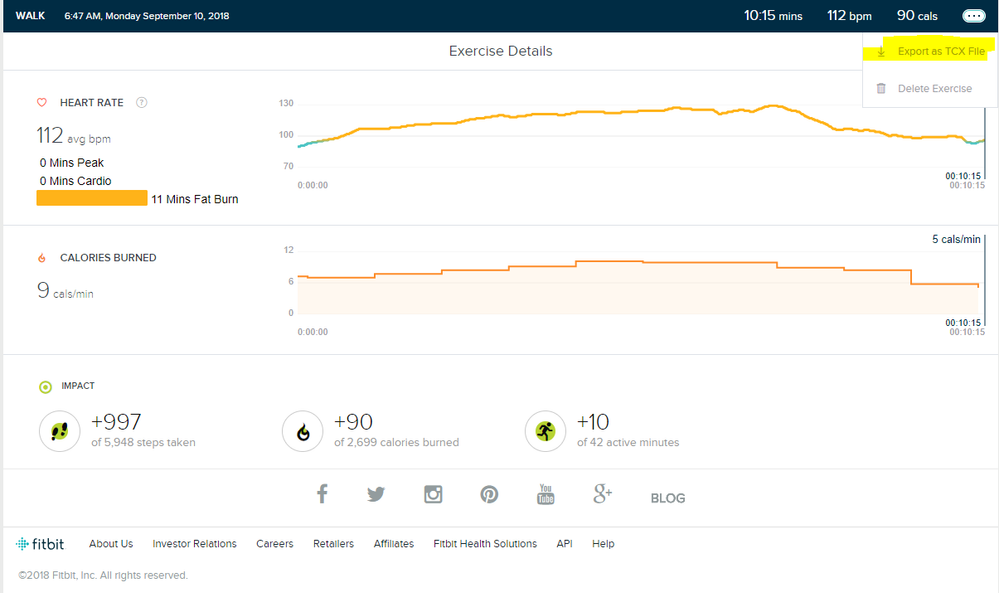Open Fitbit's Google Plus icon
Viewport: 999px width, 593px height.
pos(602,494)
